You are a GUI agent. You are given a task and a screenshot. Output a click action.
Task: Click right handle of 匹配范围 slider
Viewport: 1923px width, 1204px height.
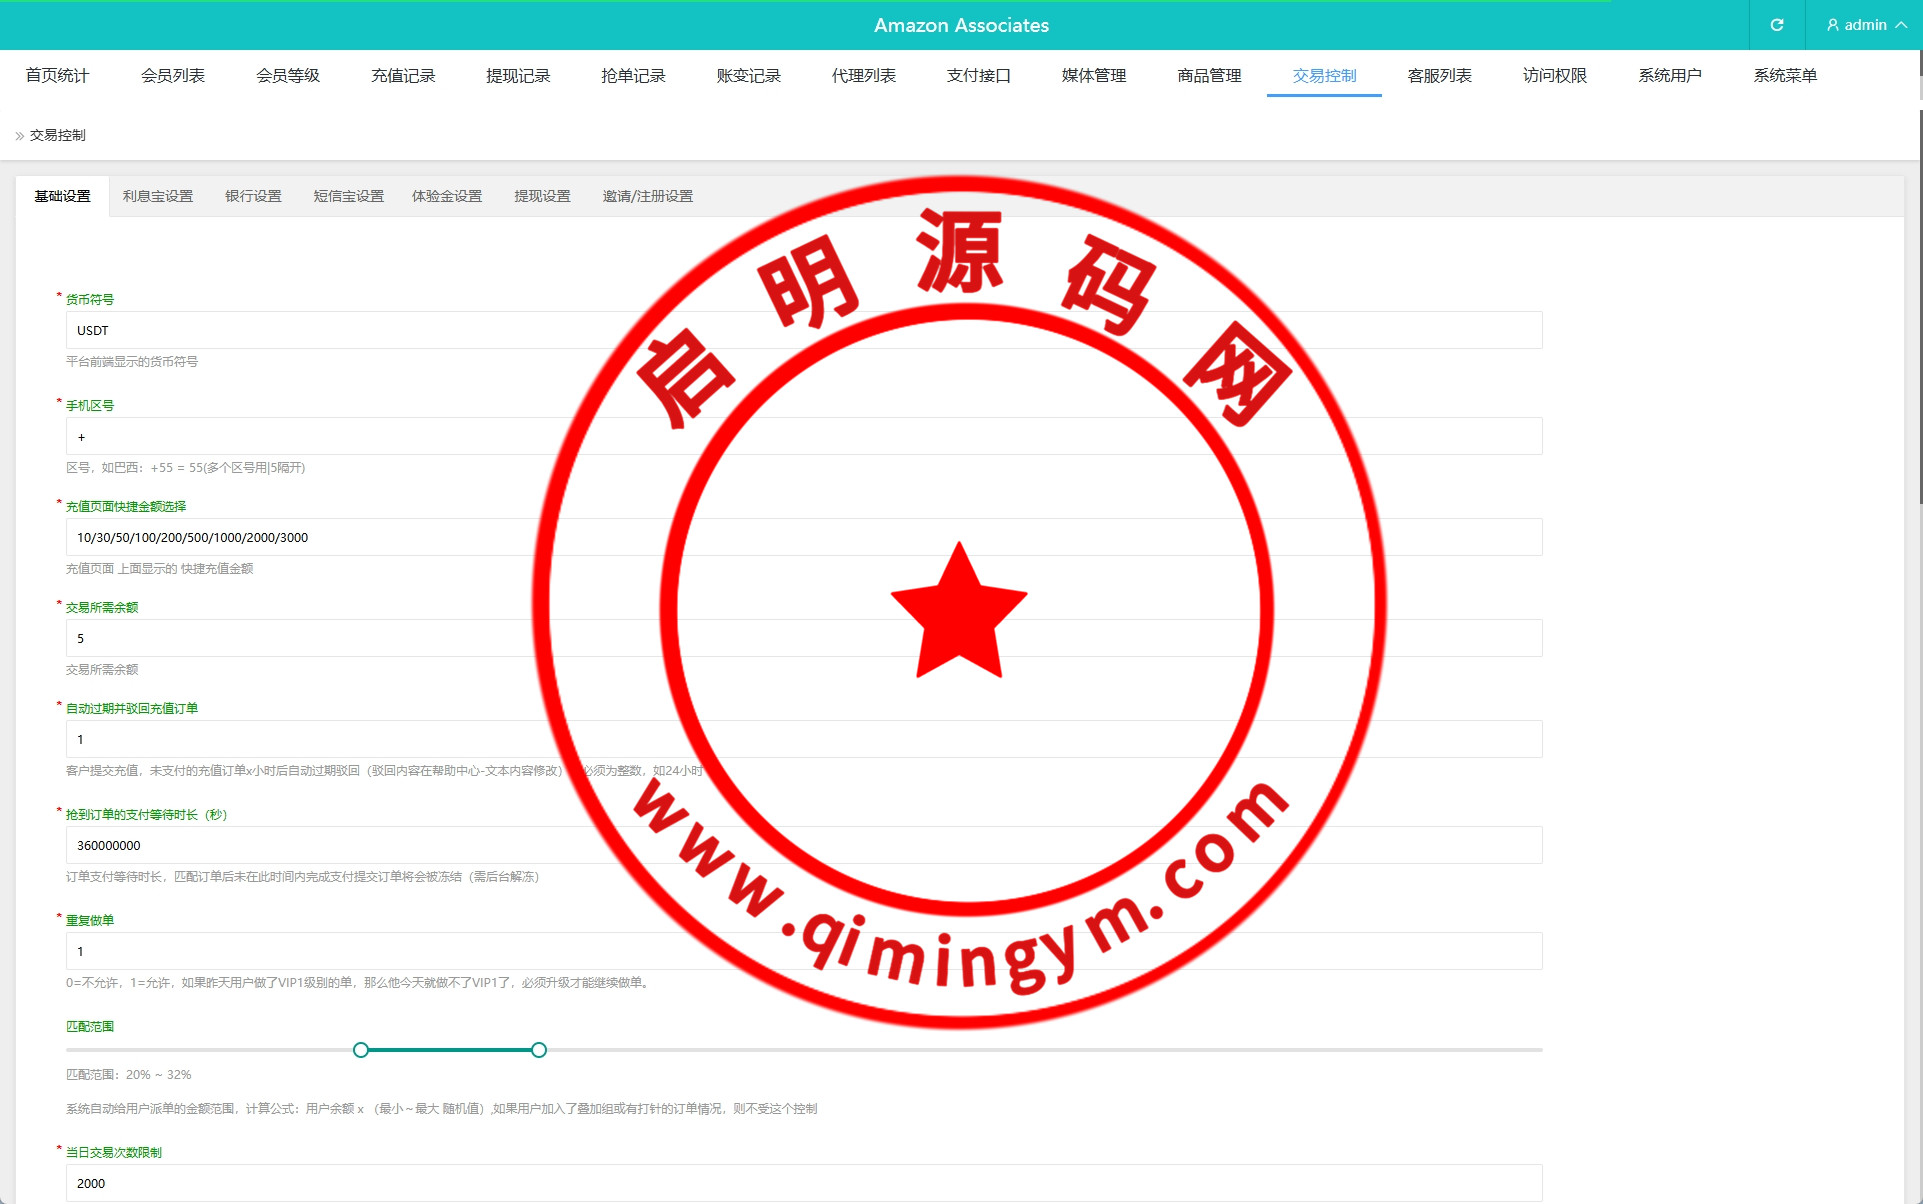(x=539, y=1050)
